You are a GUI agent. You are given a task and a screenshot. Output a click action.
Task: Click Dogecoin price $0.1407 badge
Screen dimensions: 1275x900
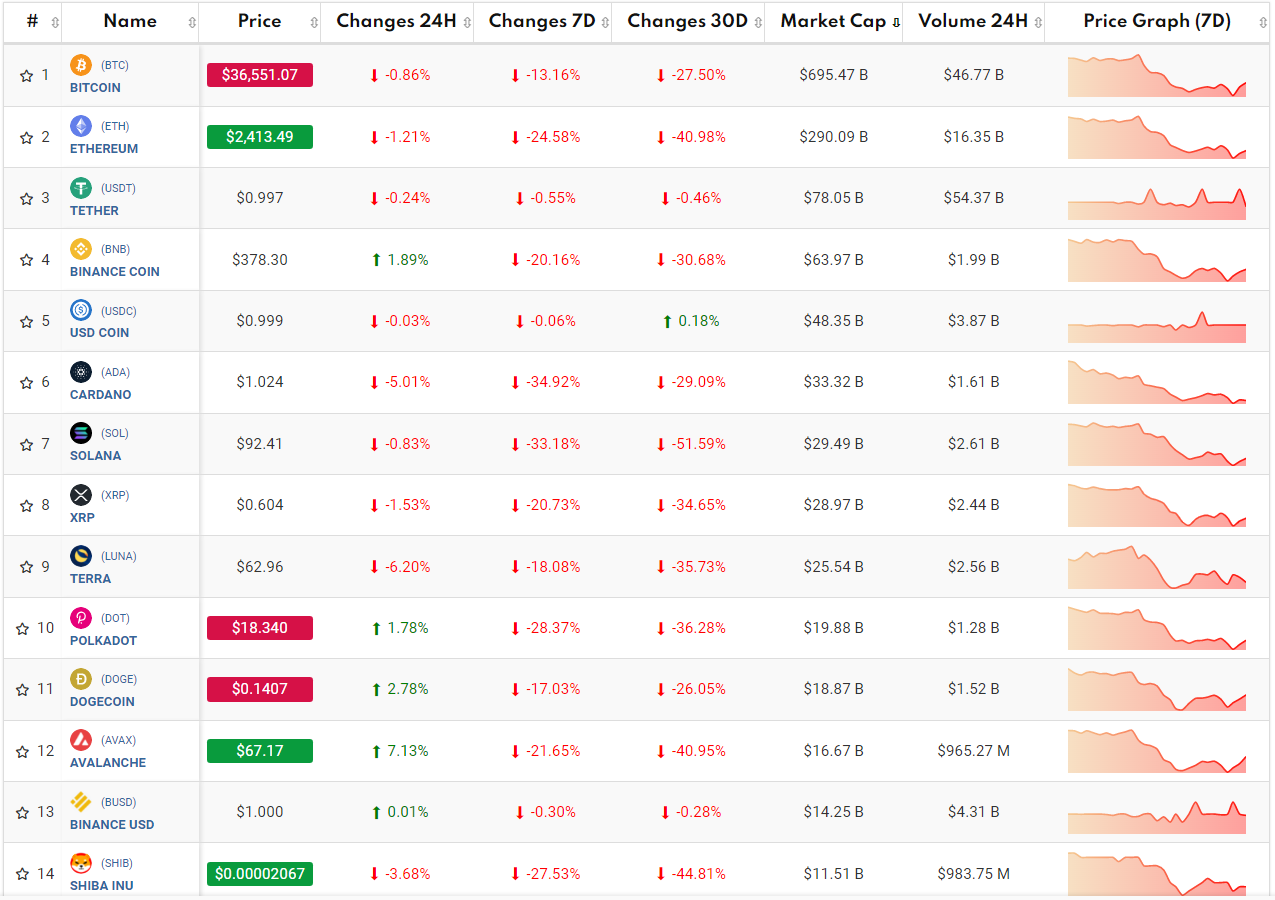pyautogui.click(x=260, y=689)
